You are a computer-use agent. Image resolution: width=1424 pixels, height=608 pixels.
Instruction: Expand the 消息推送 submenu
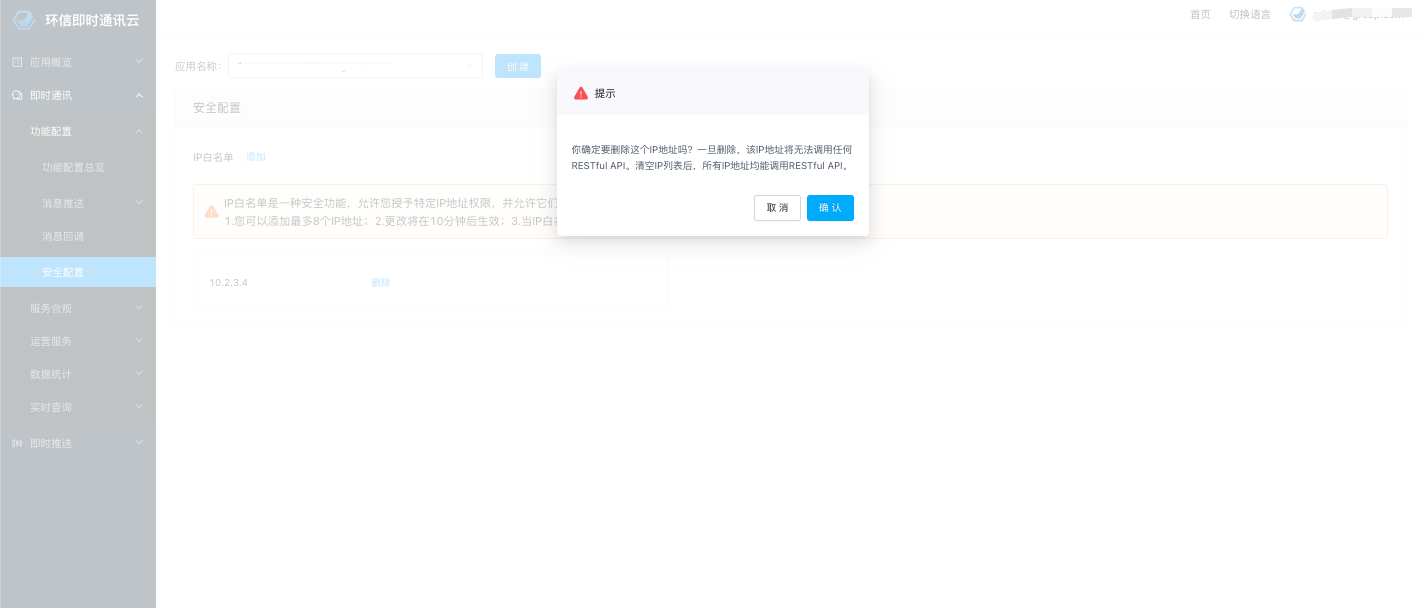[x=139, y=203]
